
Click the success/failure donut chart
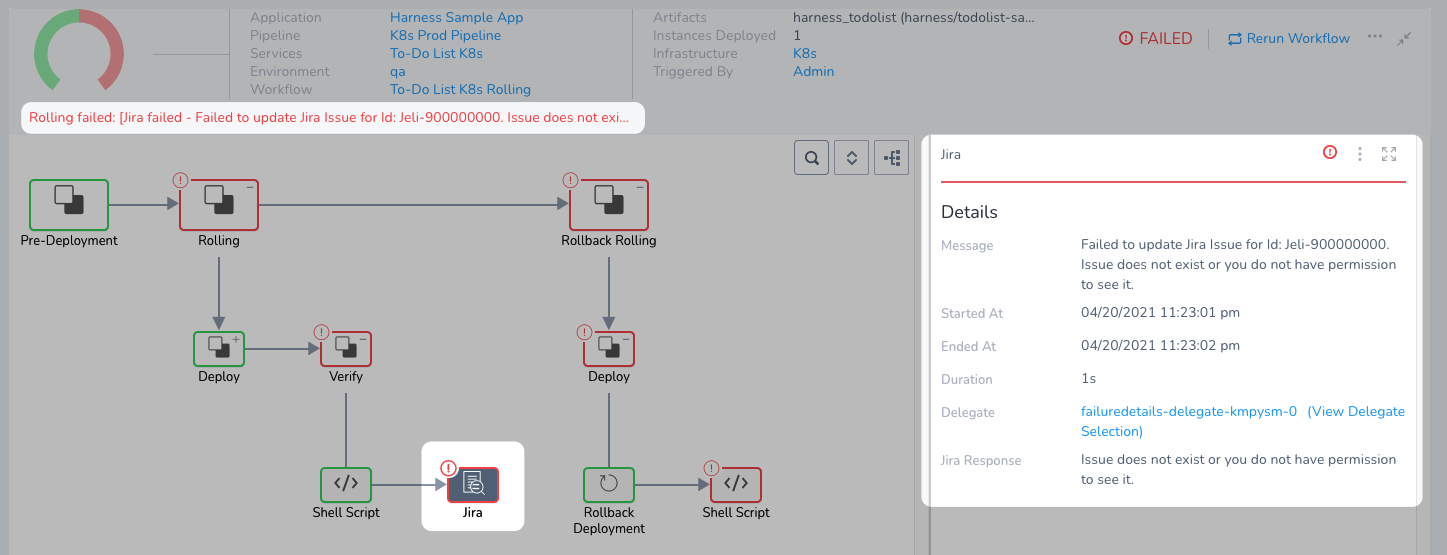[79, 50]
